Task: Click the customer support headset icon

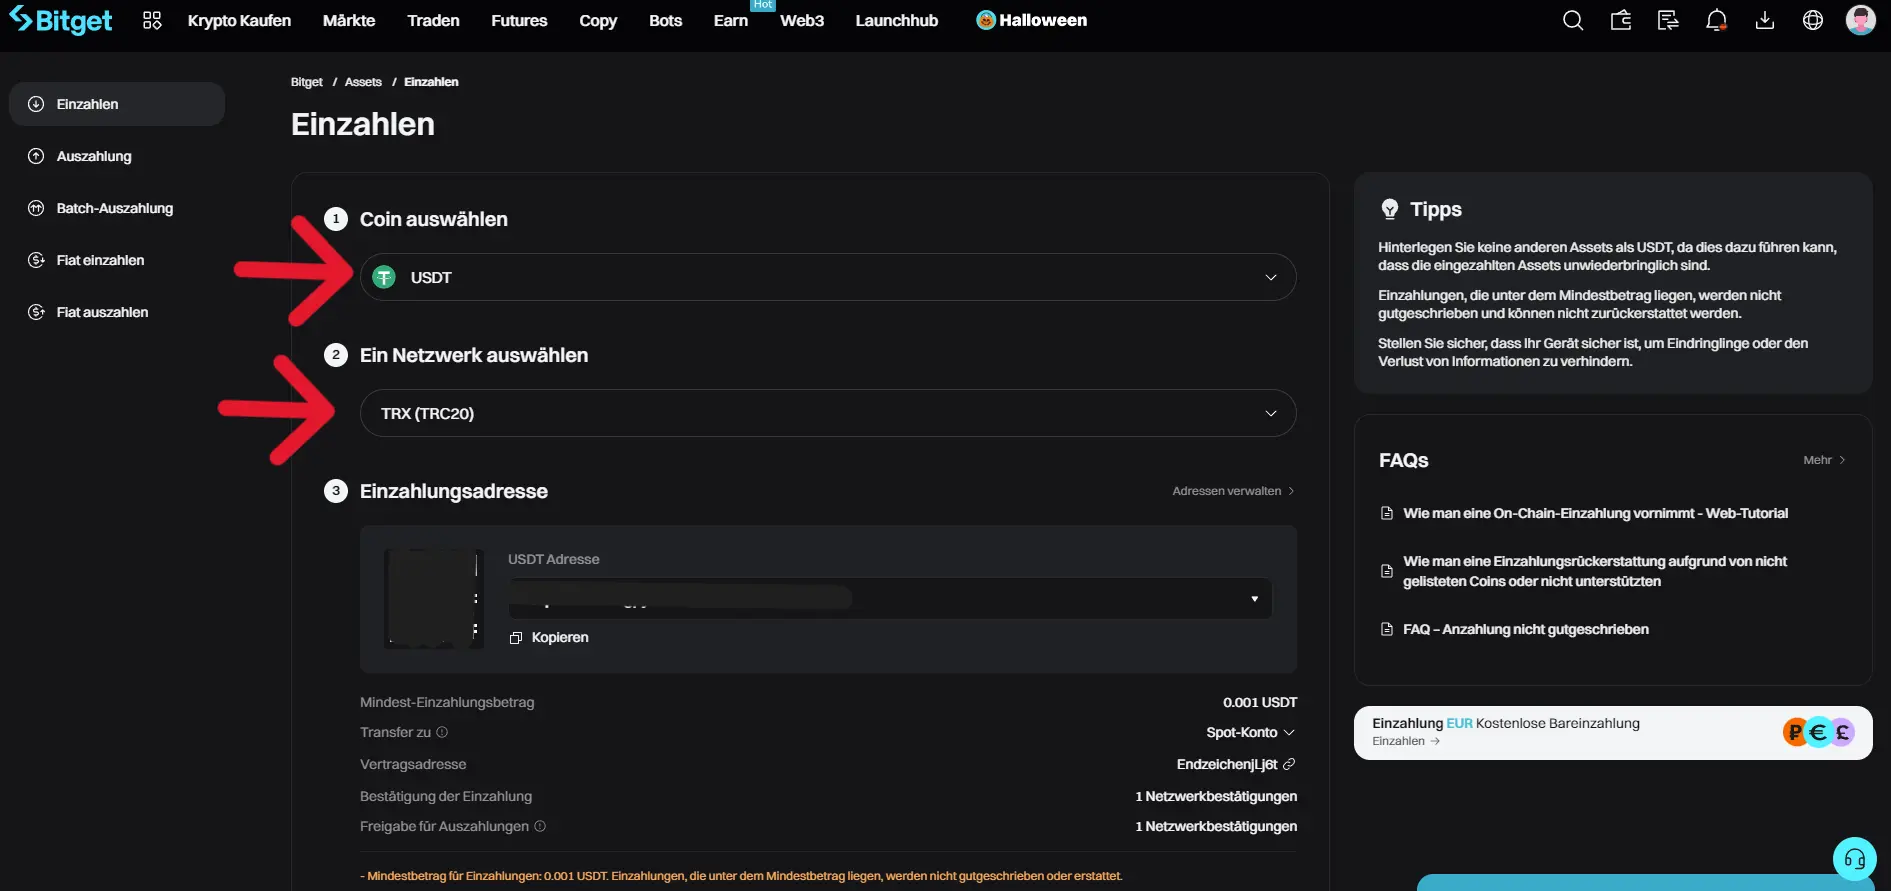Action: click(1855, 859)
